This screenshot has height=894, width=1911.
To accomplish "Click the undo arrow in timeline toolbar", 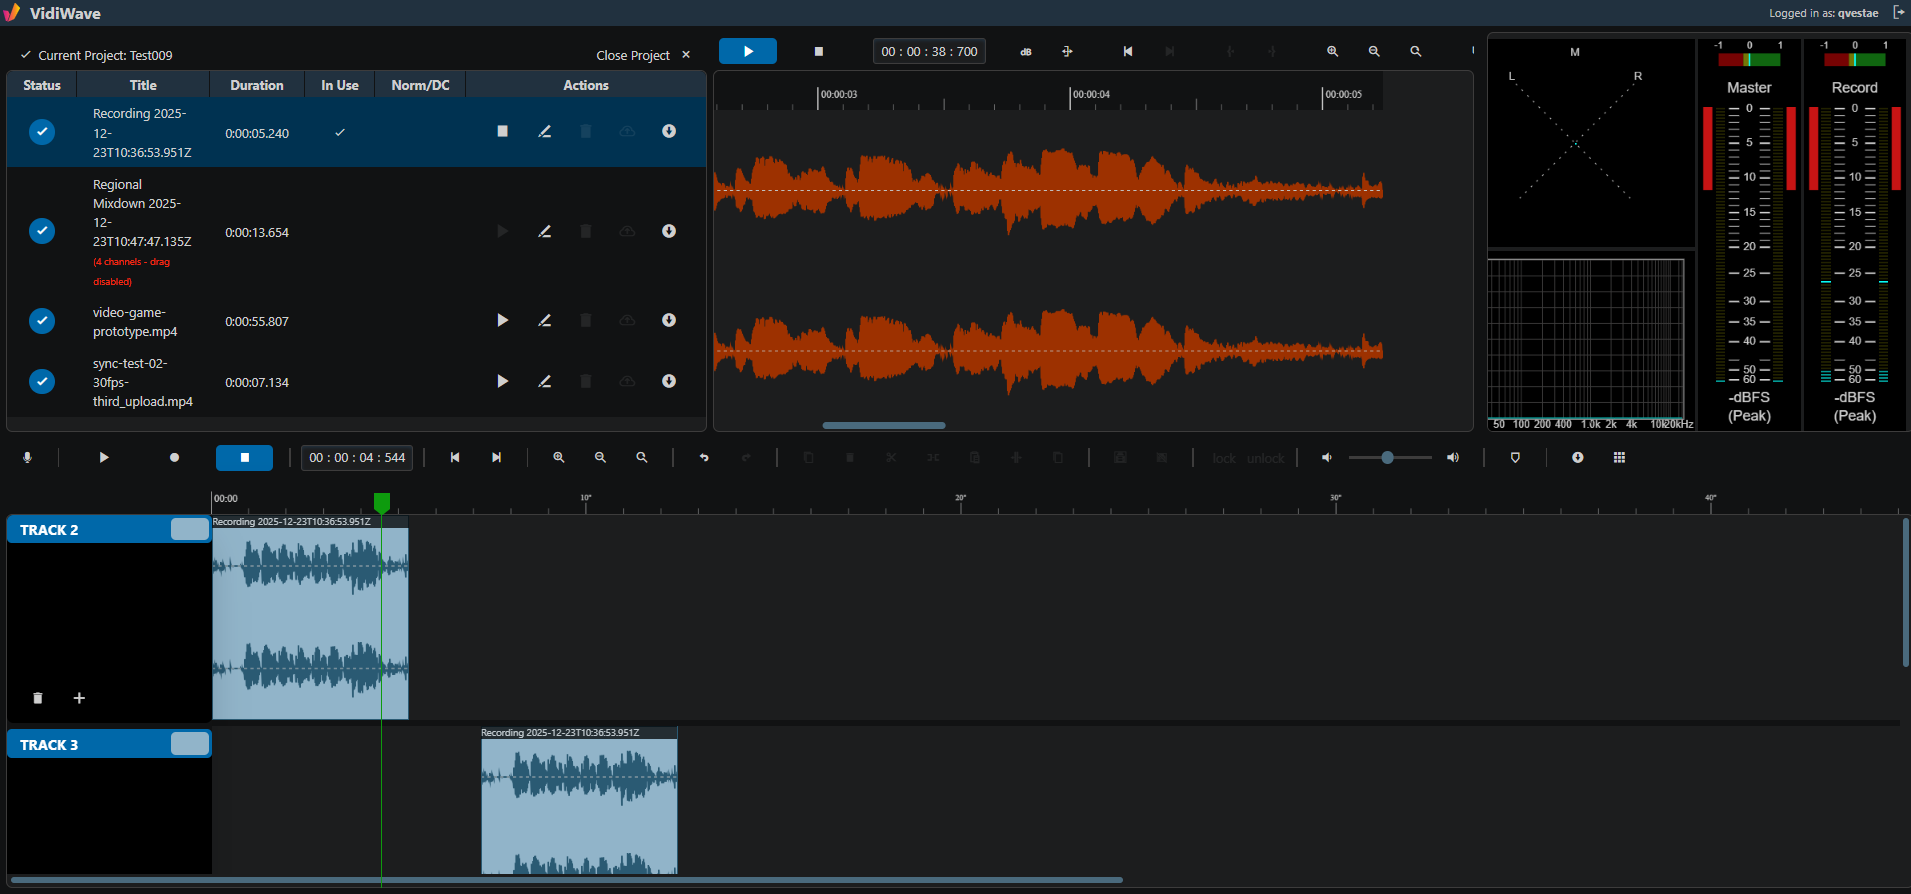I will (704, 457).
